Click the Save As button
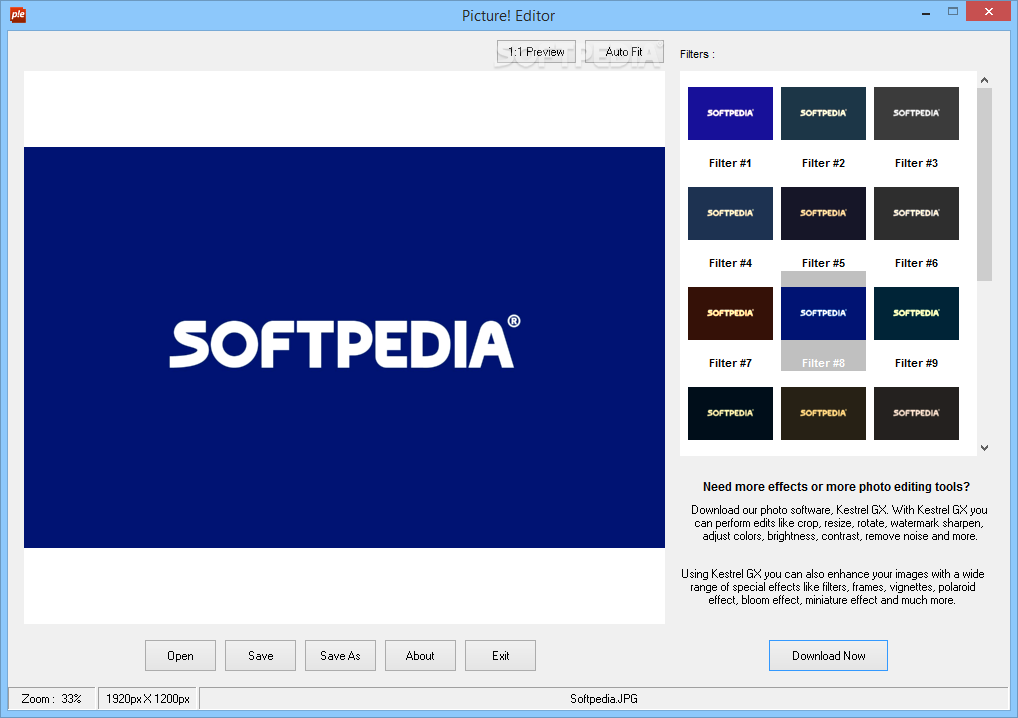Image resolution: width=1018 pixels, height=718 pixels. [340, 656]
